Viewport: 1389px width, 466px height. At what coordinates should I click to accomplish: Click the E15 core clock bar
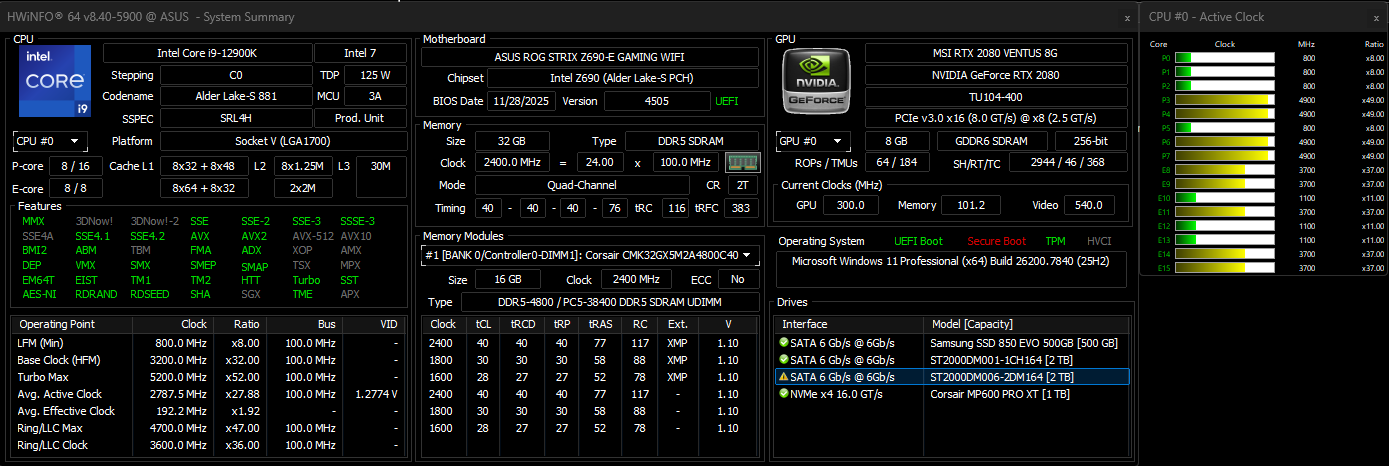pos(1224,268)
